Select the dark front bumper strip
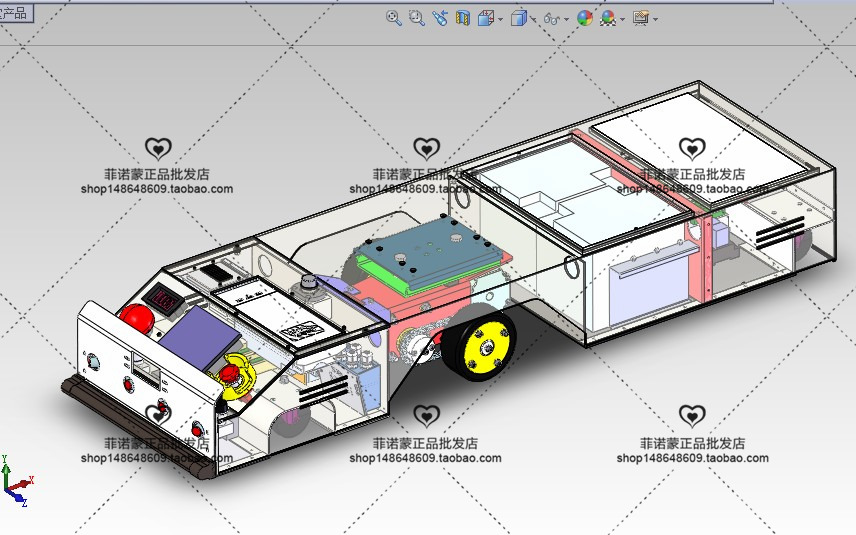 pyautogui.click(x=136, y=426)
